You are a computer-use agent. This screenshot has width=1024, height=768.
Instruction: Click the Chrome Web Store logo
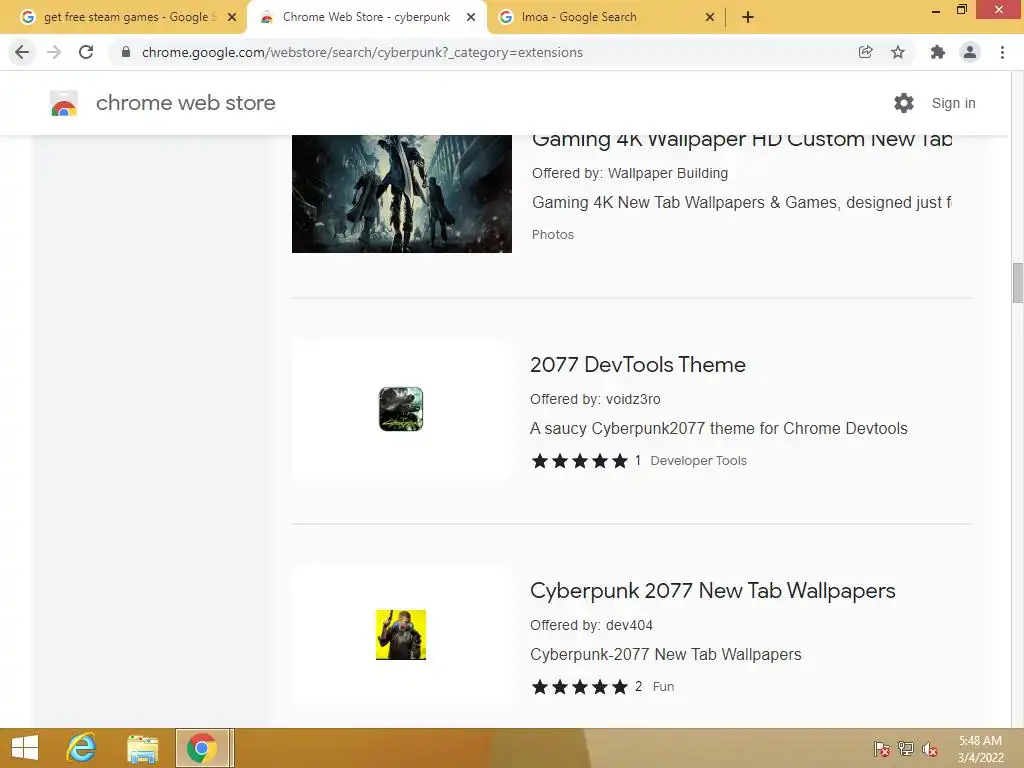pos(64,103)
